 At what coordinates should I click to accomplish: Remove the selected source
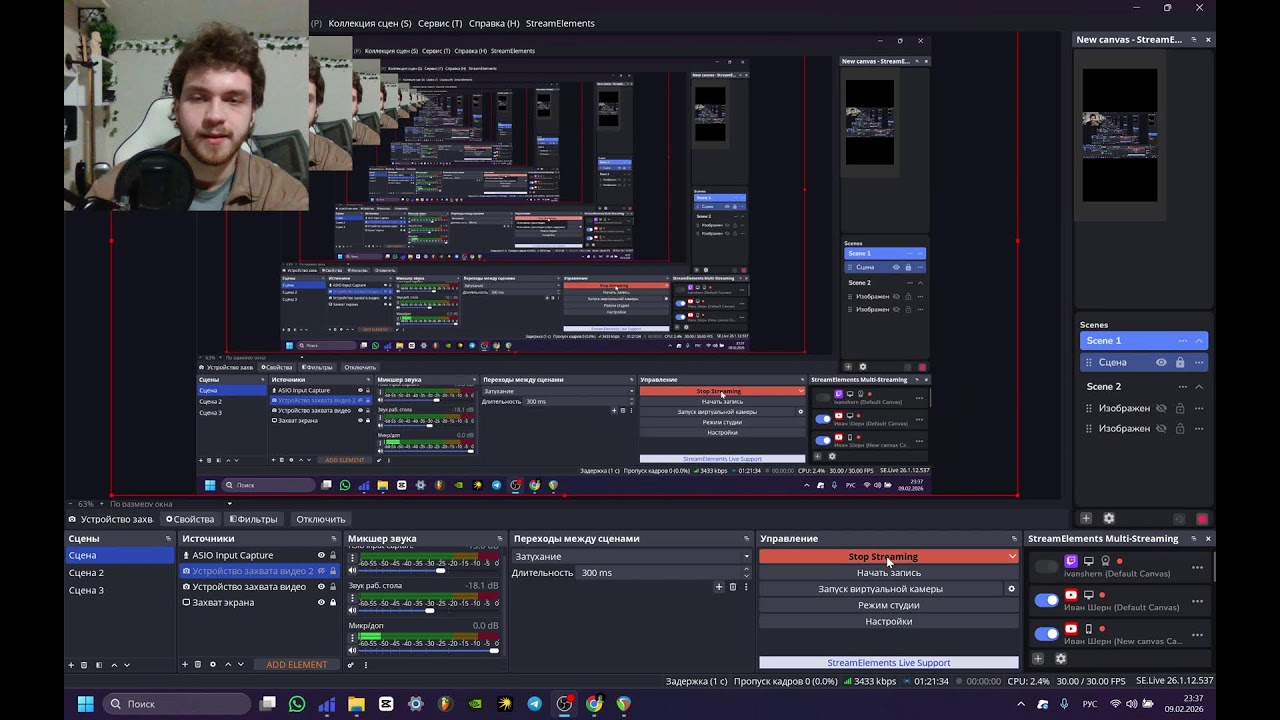click(x=198, y=665)
